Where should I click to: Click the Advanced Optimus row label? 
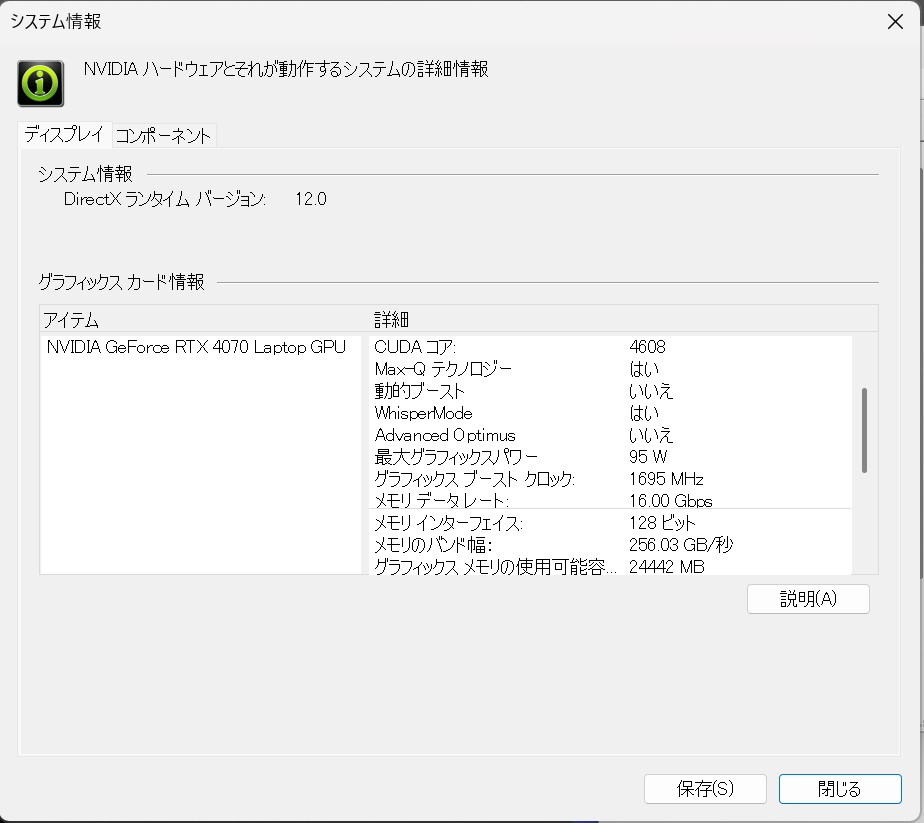coord(445,435)
